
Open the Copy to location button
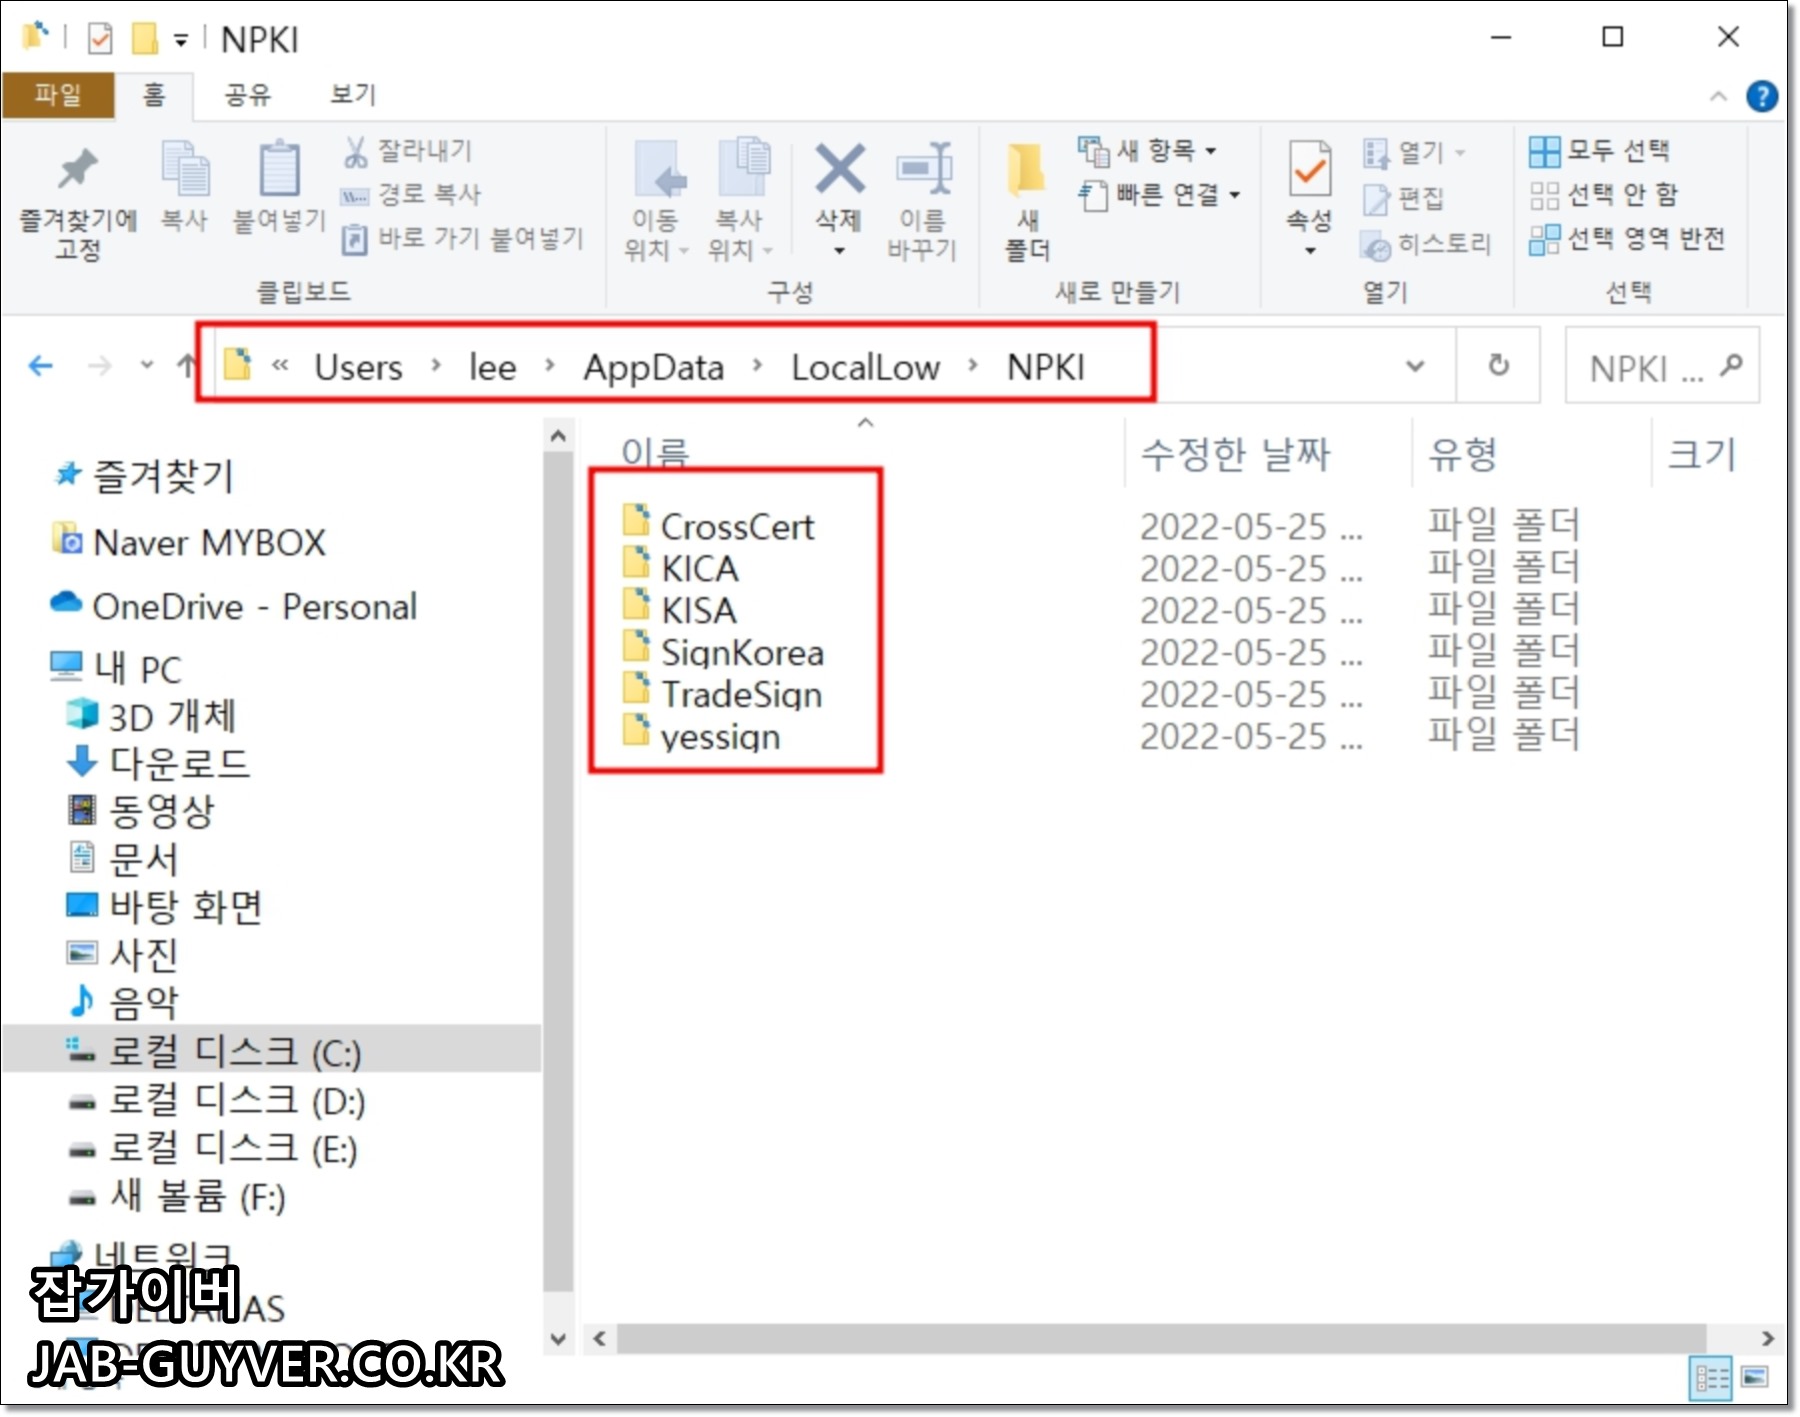(741, 200)
